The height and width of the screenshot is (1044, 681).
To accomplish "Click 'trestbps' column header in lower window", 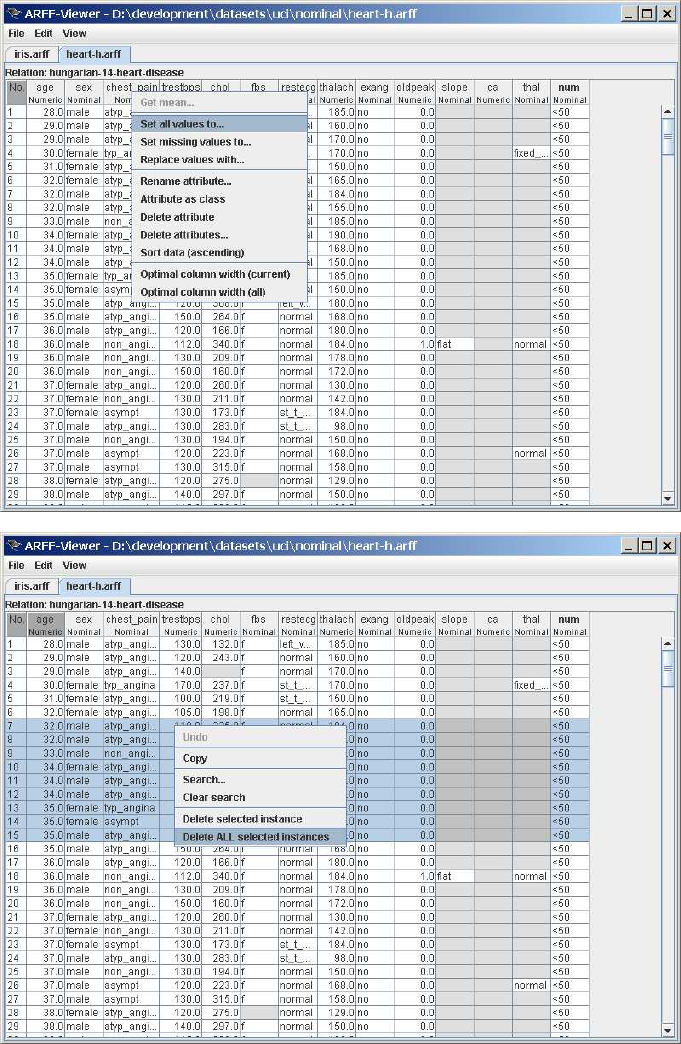I will click(x=180, y=625).
